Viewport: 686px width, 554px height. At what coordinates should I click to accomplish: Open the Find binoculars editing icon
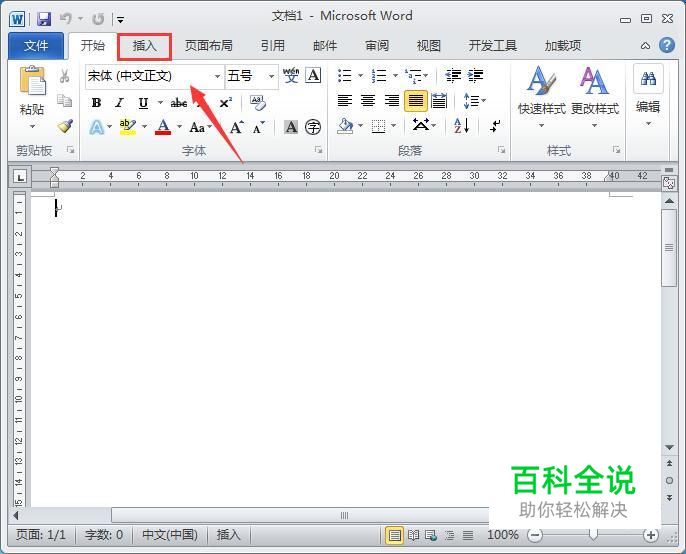(648, 79)
